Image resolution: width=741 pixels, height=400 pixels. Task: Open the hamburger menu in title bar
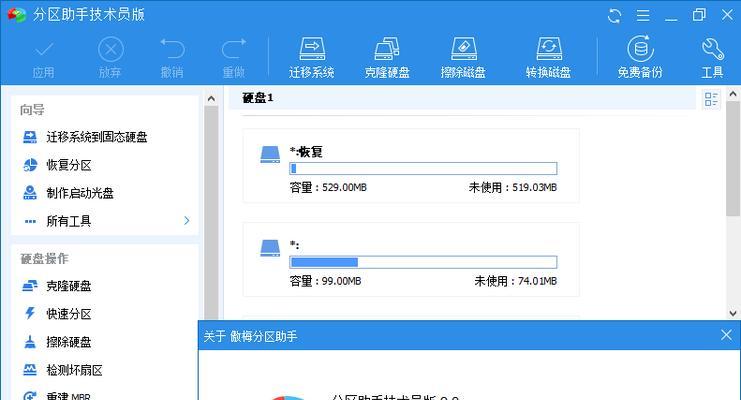click(643, 16)
